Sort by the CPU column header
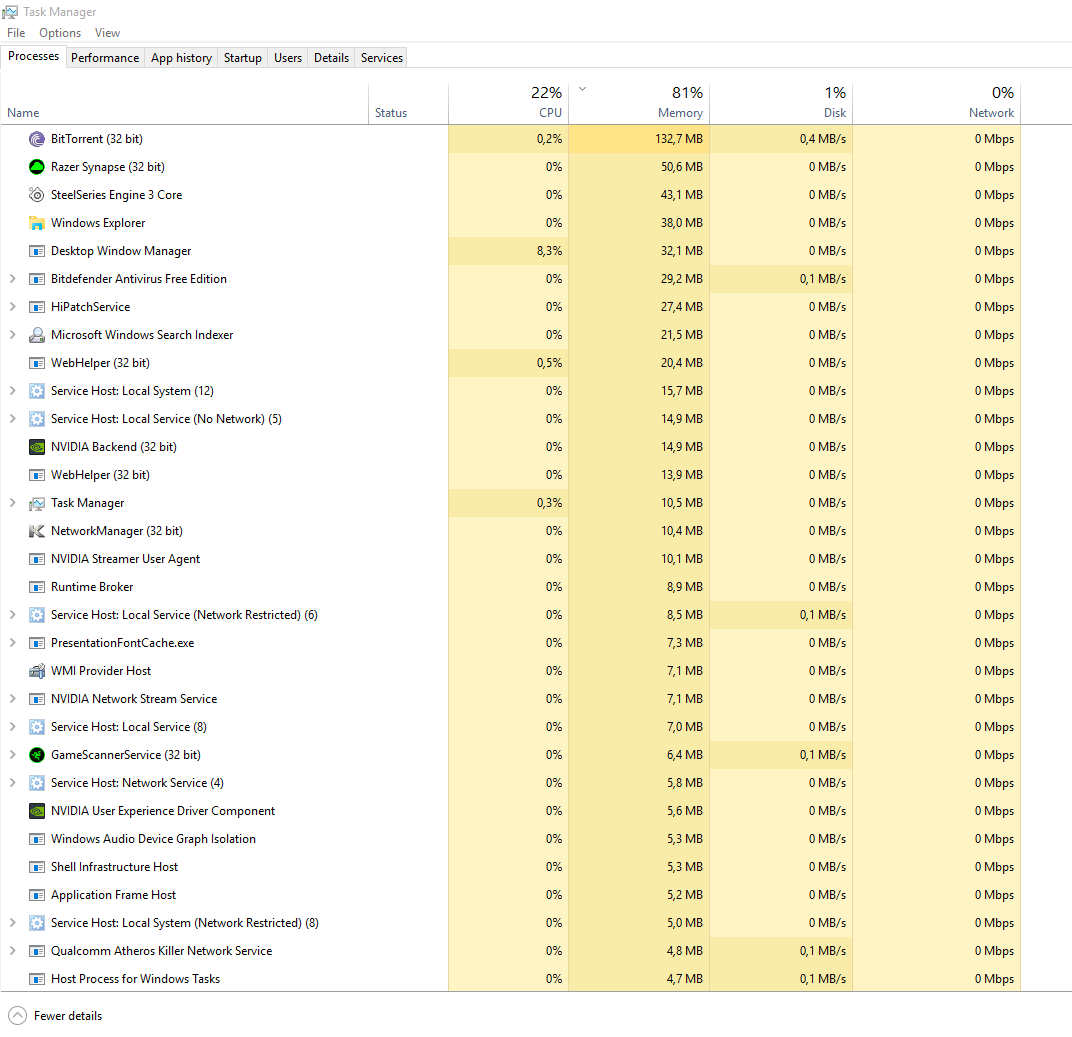The height and width of the screenshot is (1037, 1072). click(x=508, y=104)
